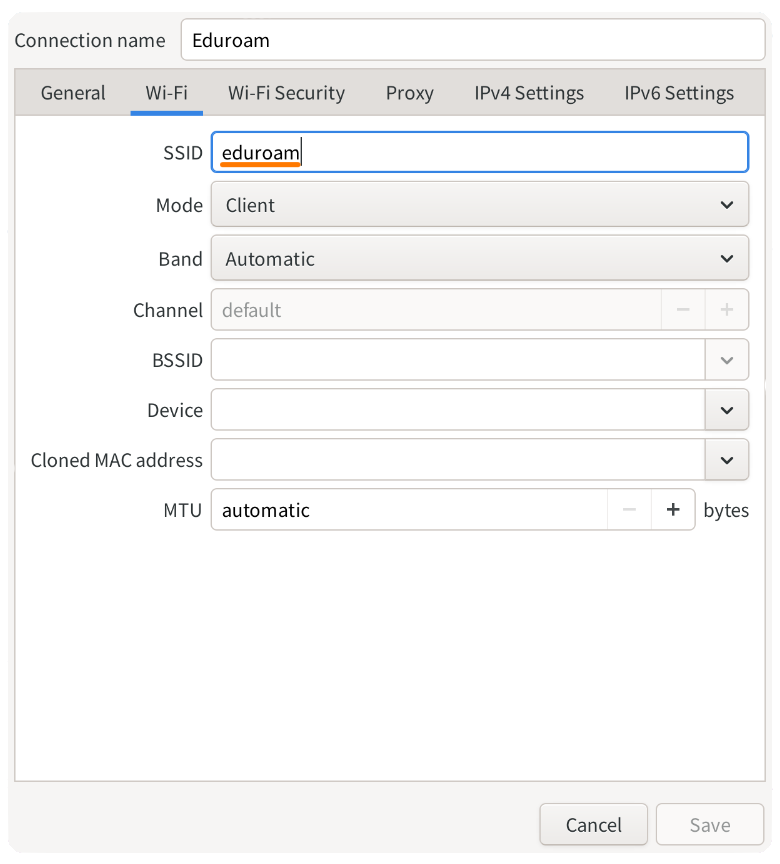Image resolution: width=780 pixels, height=864 pixels.
Task: Click the "Device" label
Action: point(175,411)
